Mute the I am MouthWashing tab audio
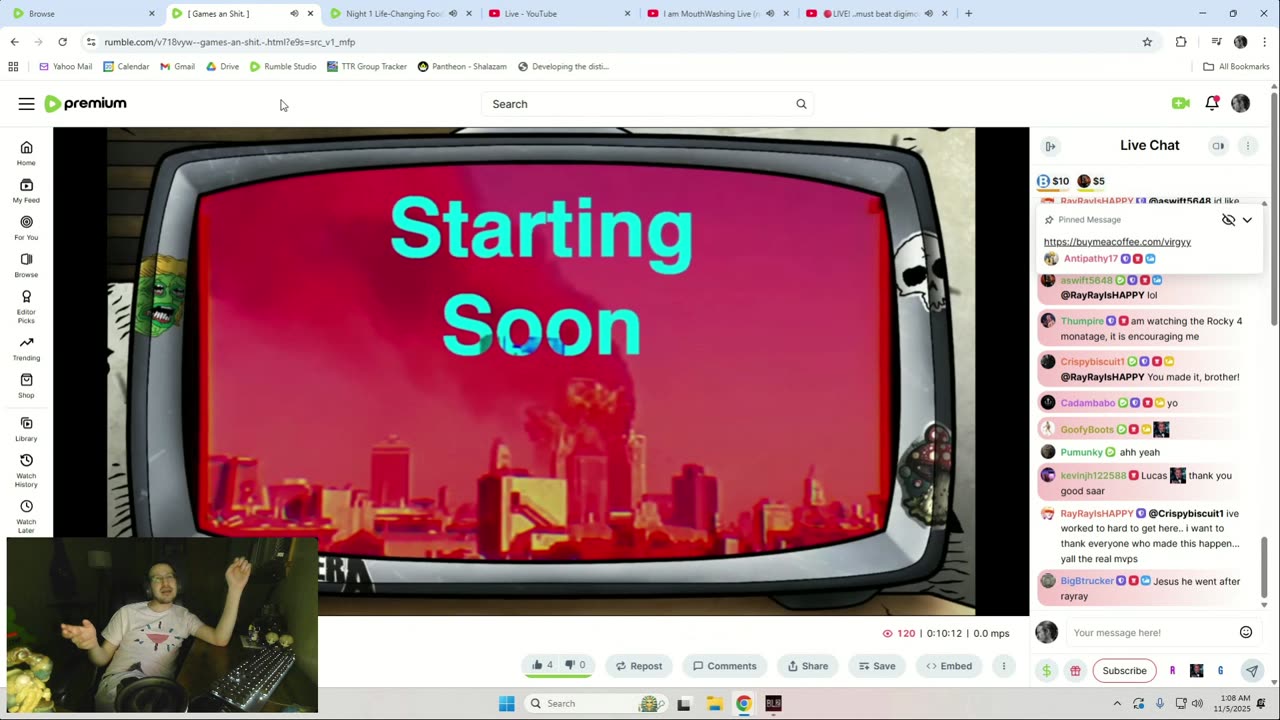Image resolution: width=1280 pixels, height=720 pixels. [770, 14]
